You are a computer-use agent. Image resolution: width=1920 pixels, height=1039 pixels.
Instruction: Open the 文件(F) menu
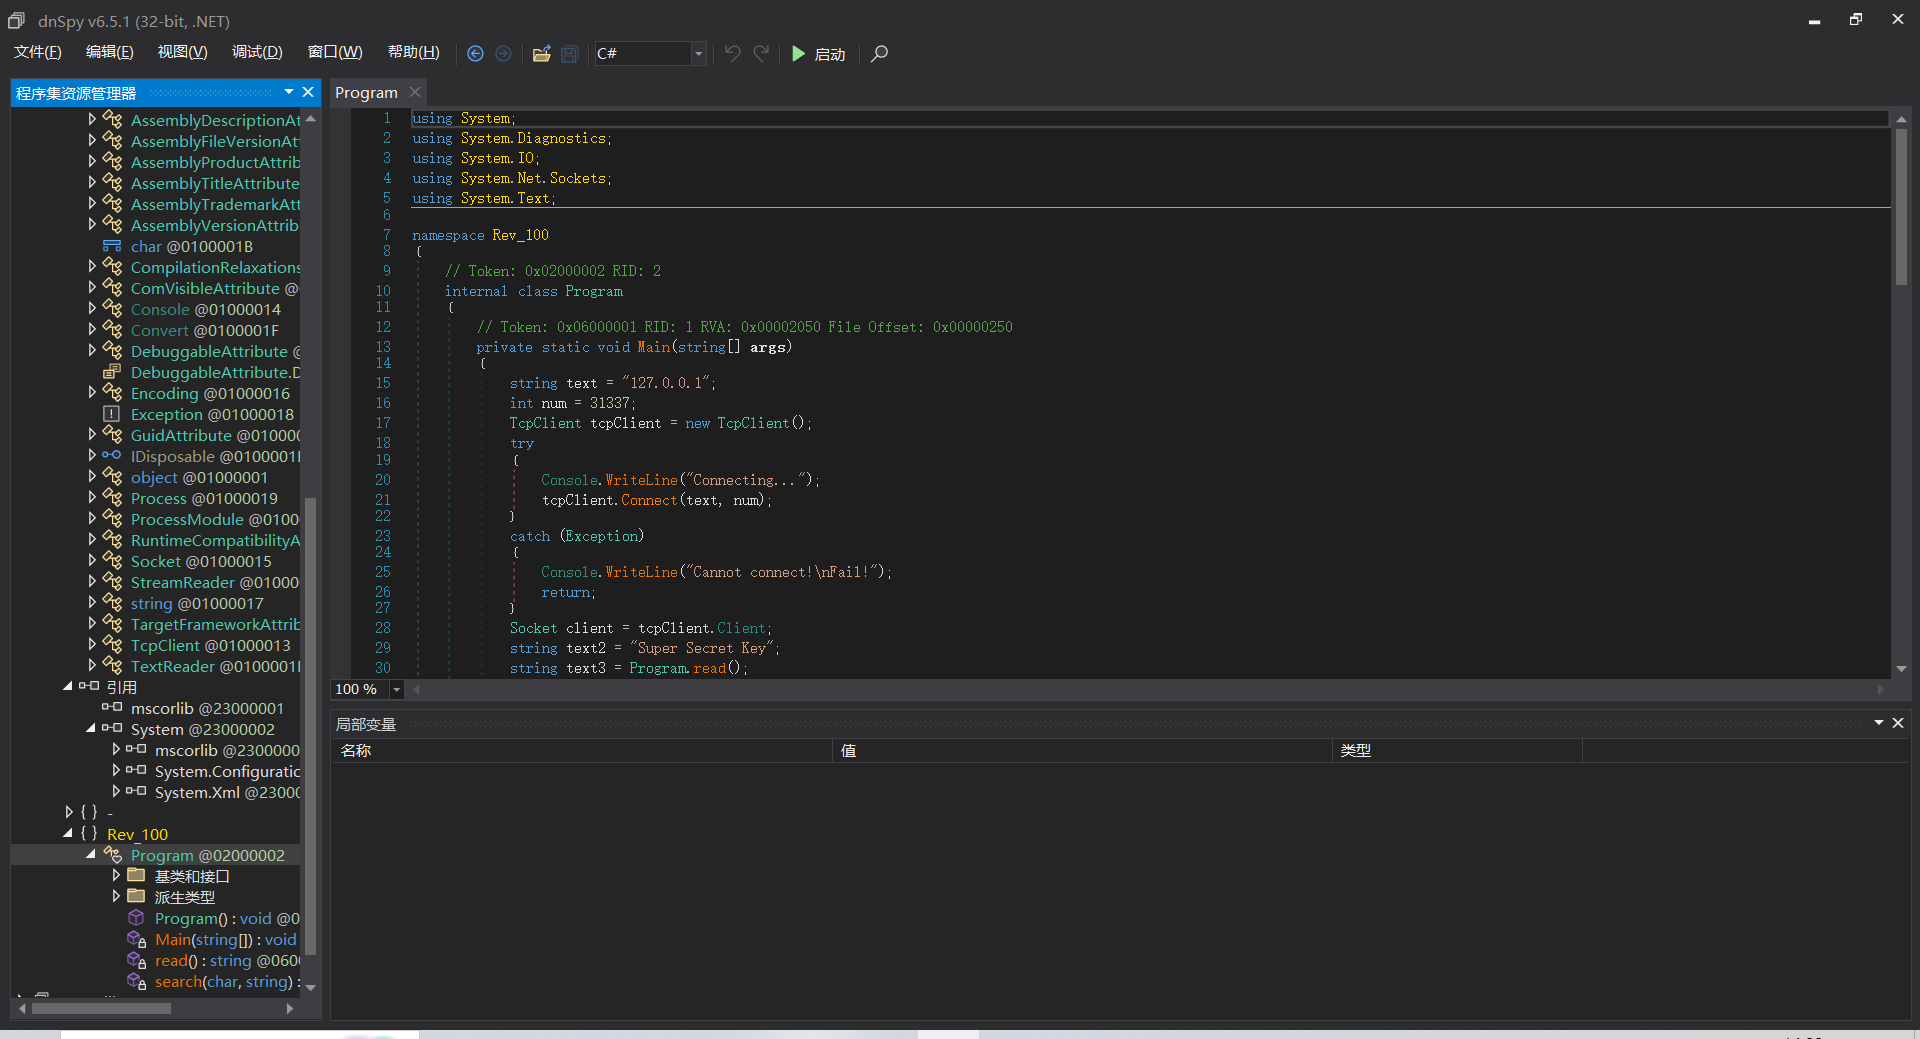coord(37,52)
